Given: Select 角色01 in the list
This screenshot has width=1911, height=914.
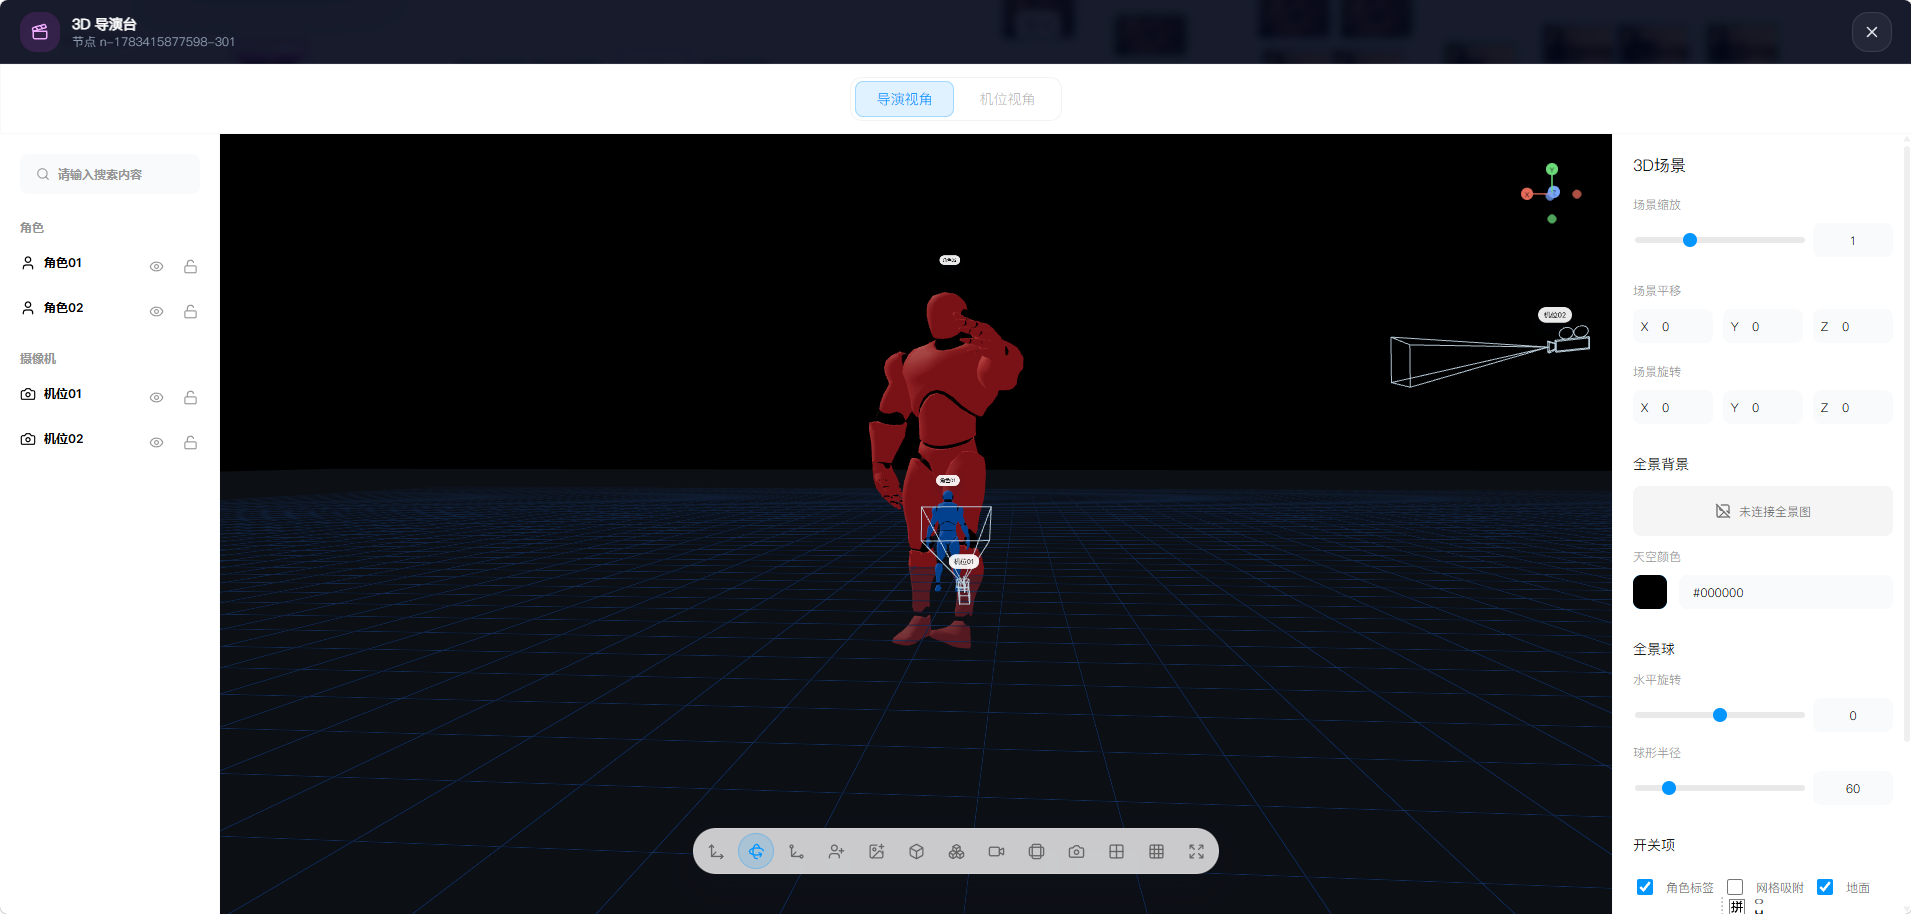Looking at the screenshot, I should click(63, 263).
